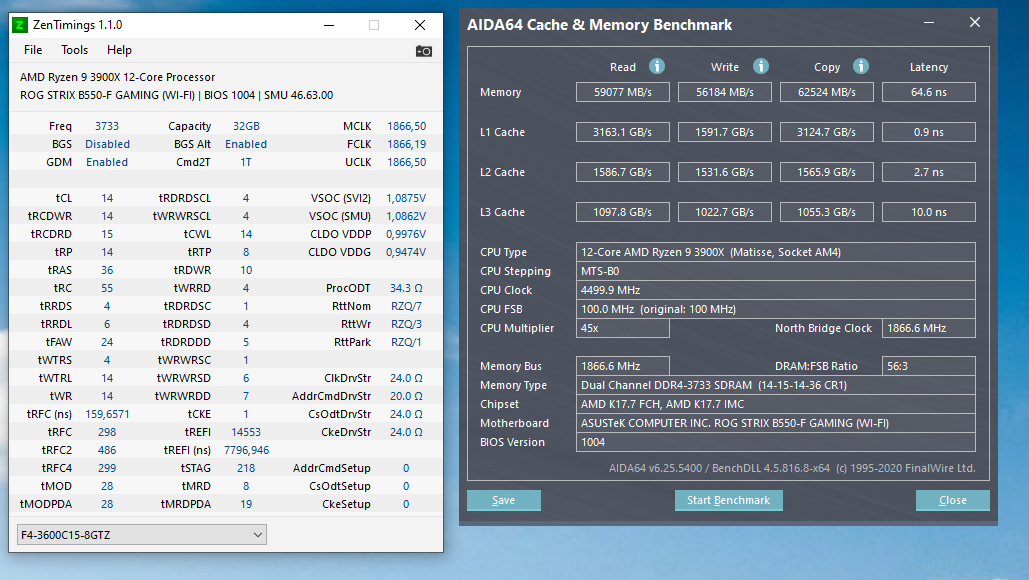Image resolution: width=1029 pixels, height=580 pixels.
Task: Maximize the ZenTimings window
Action: tap(374, 25)
